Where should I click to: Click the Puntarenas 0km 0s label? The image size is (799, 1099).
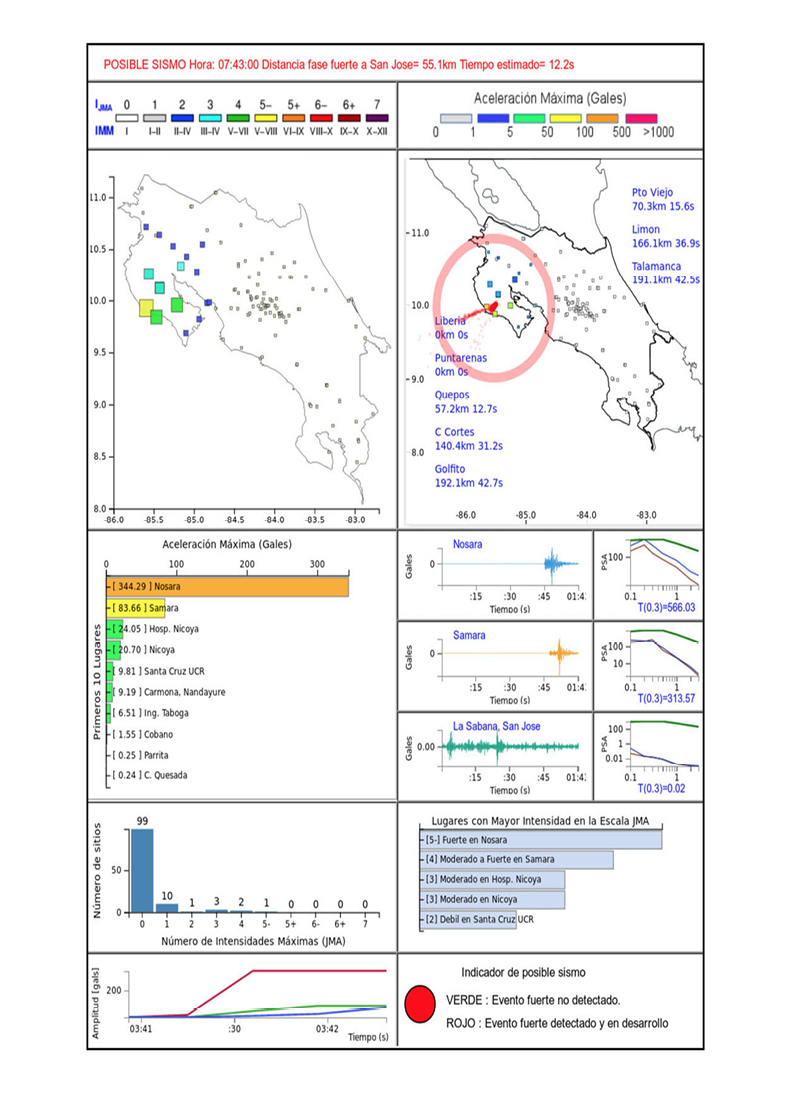click(460, 364)
